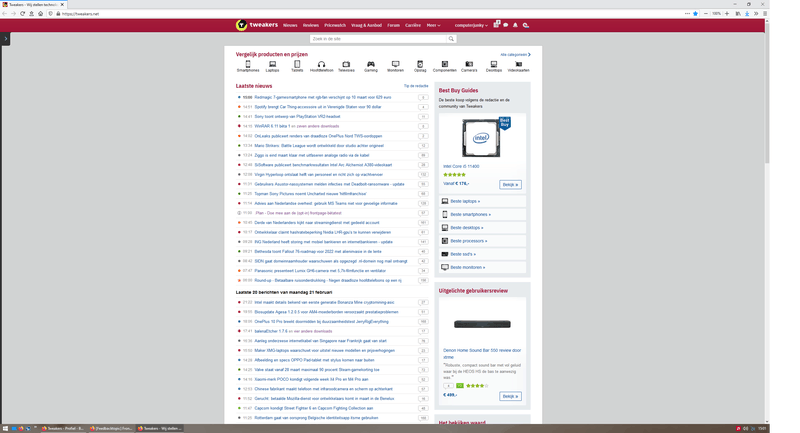Open the Firefox hamburger menu

tap(765, 14)
